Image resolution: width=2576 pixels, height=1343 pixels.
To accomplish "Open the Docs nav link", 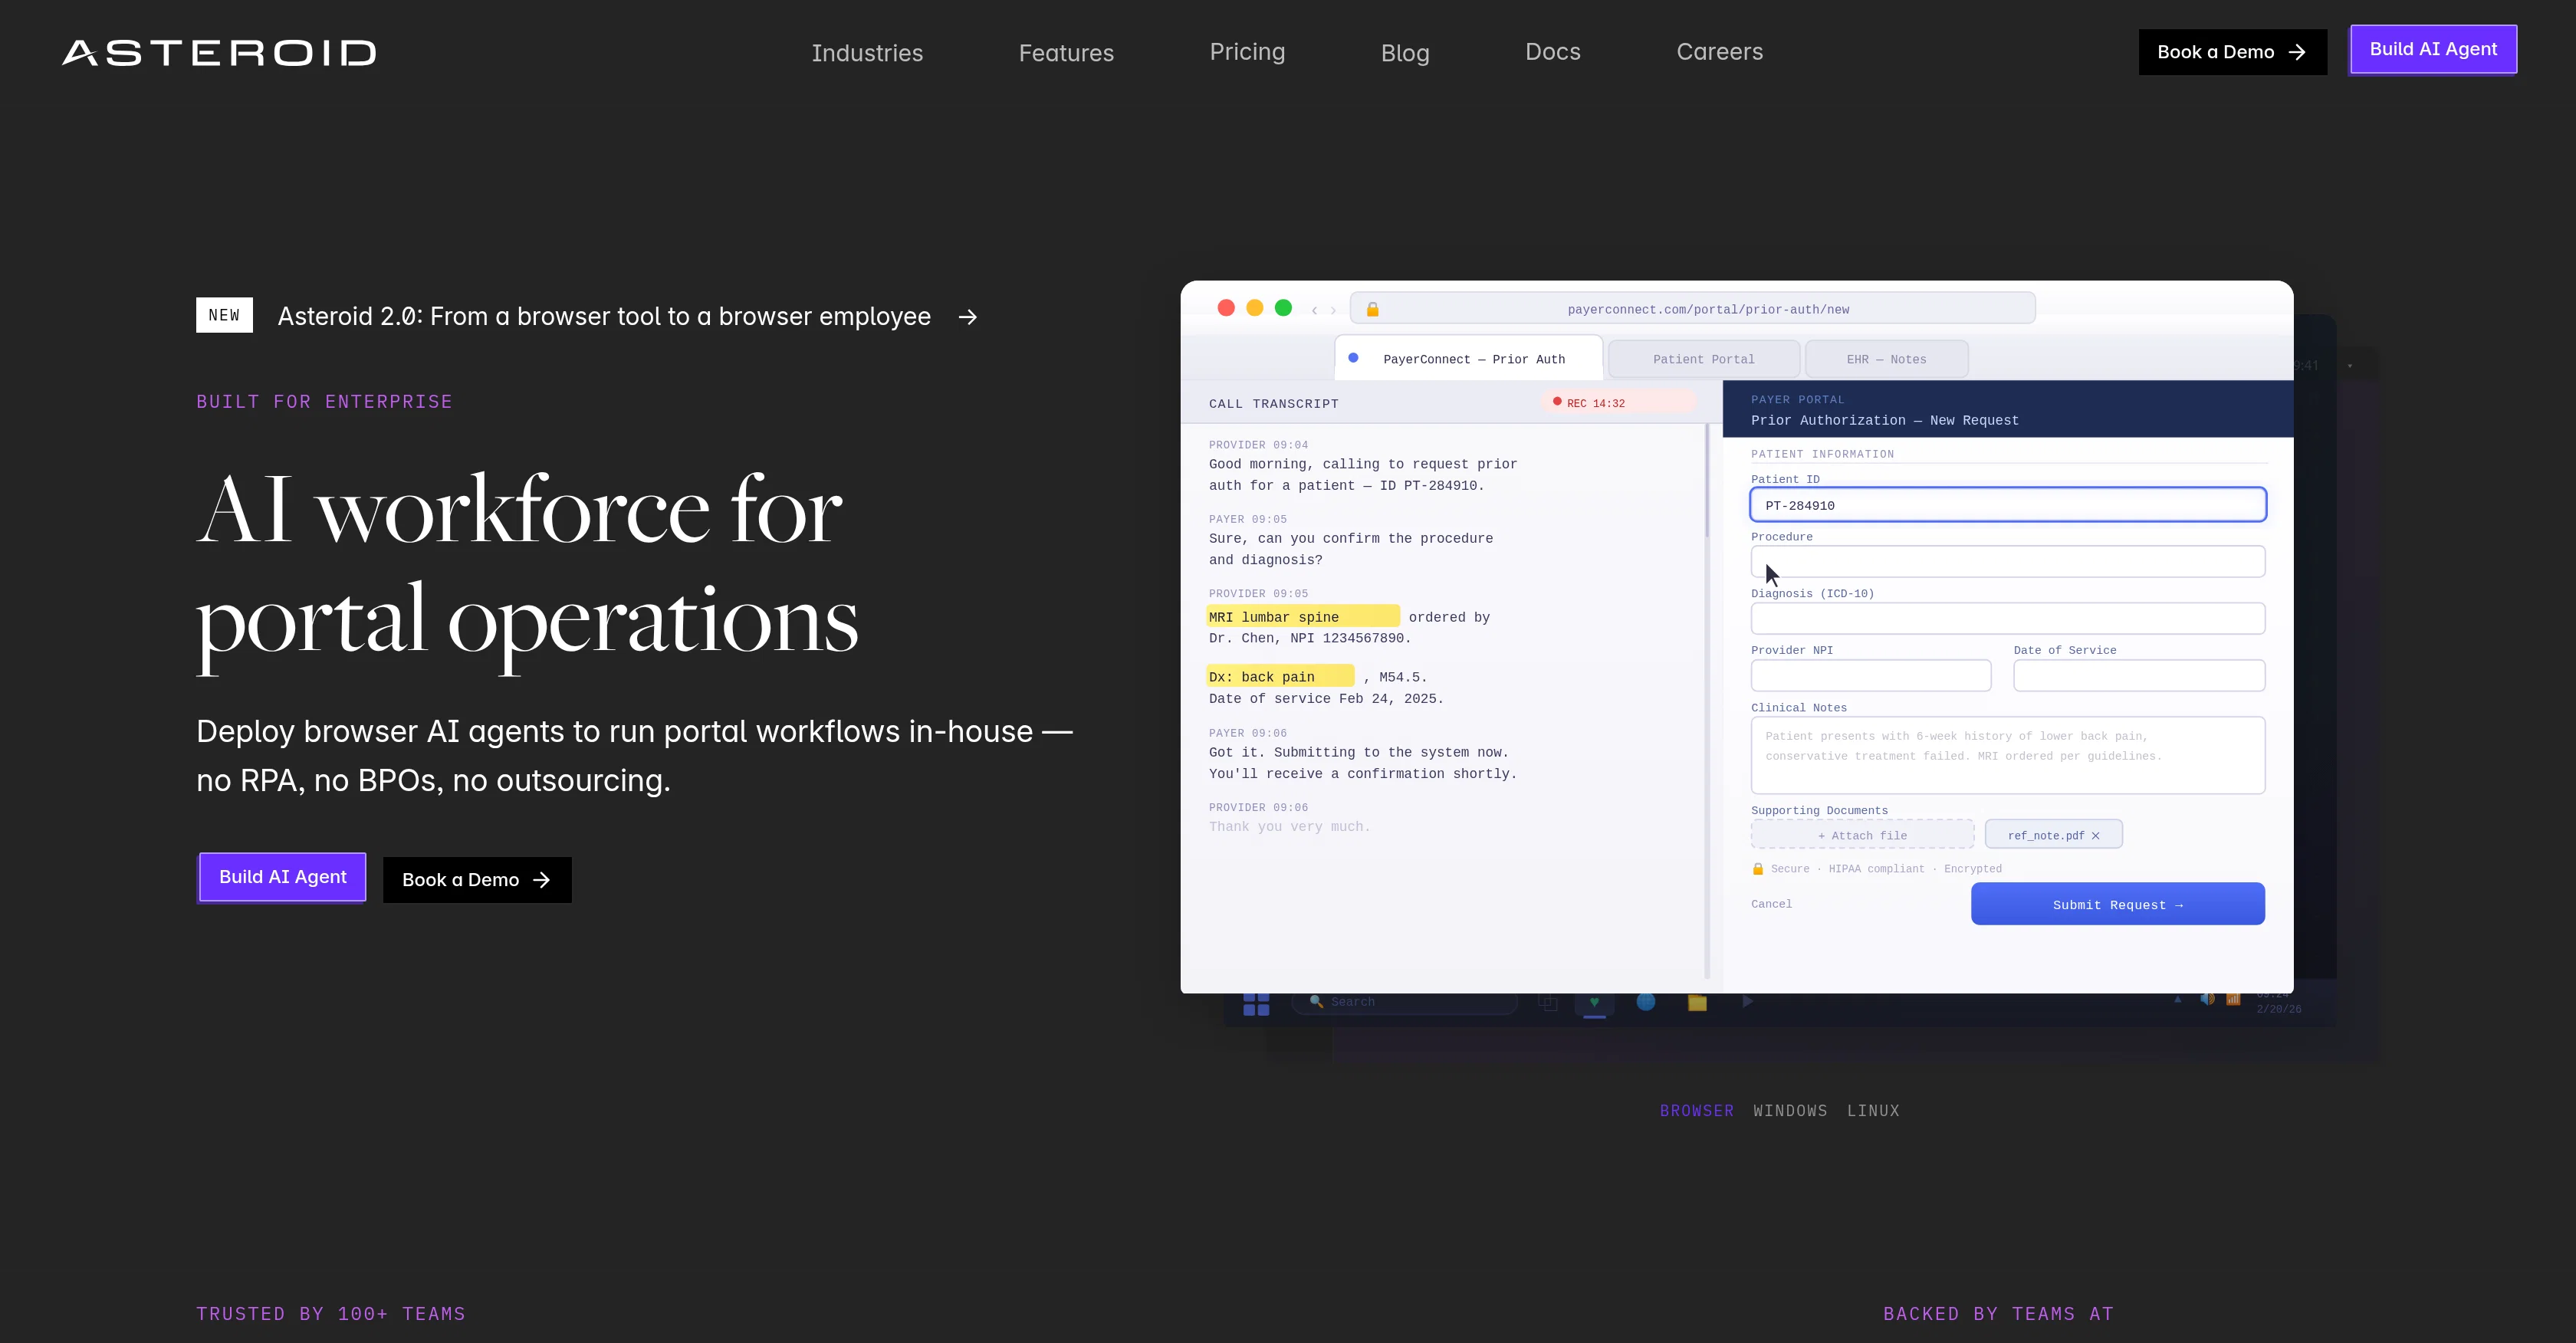I will pos(1553,52).
